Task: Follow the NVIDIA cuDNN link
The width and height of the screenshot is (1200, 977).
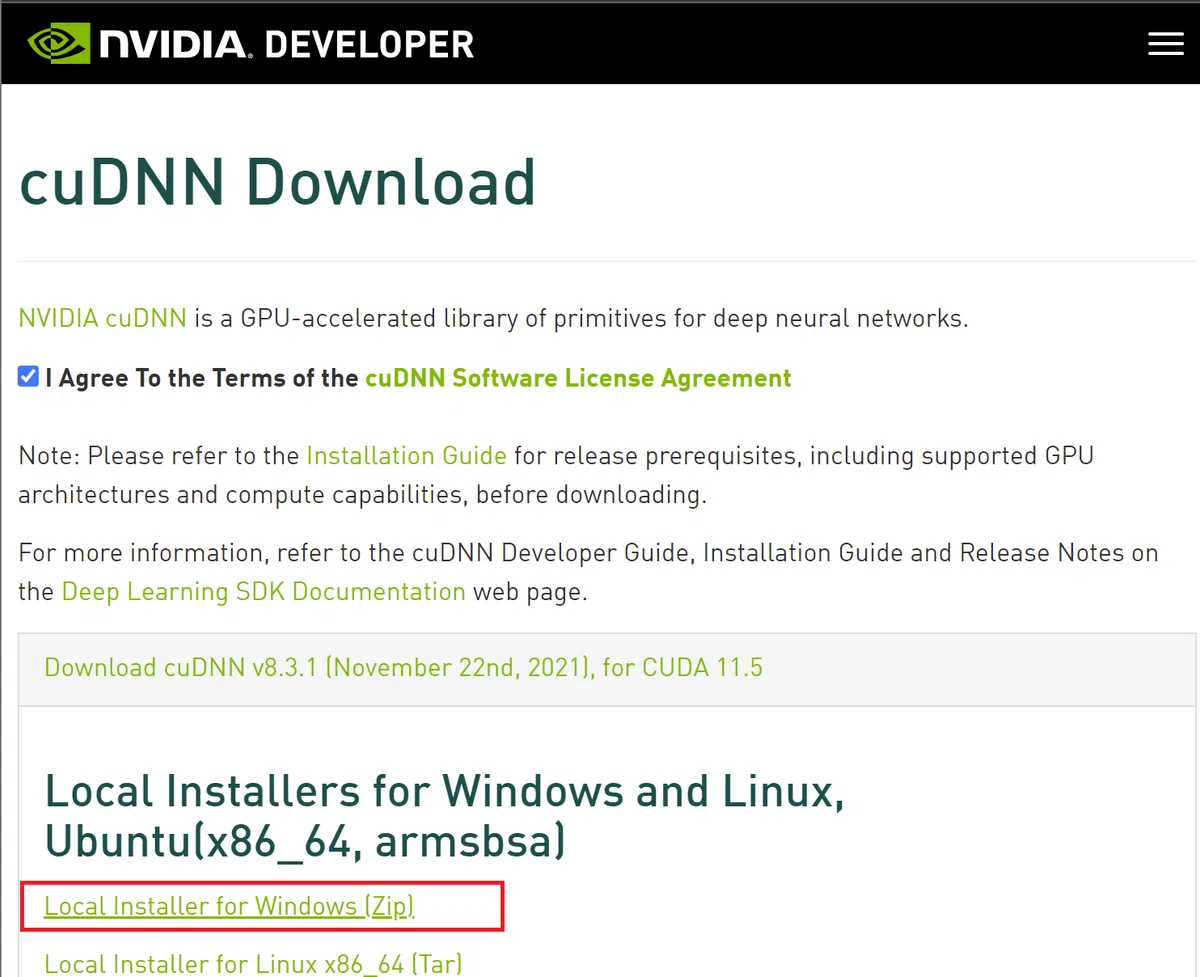Action: pos(103,319)
